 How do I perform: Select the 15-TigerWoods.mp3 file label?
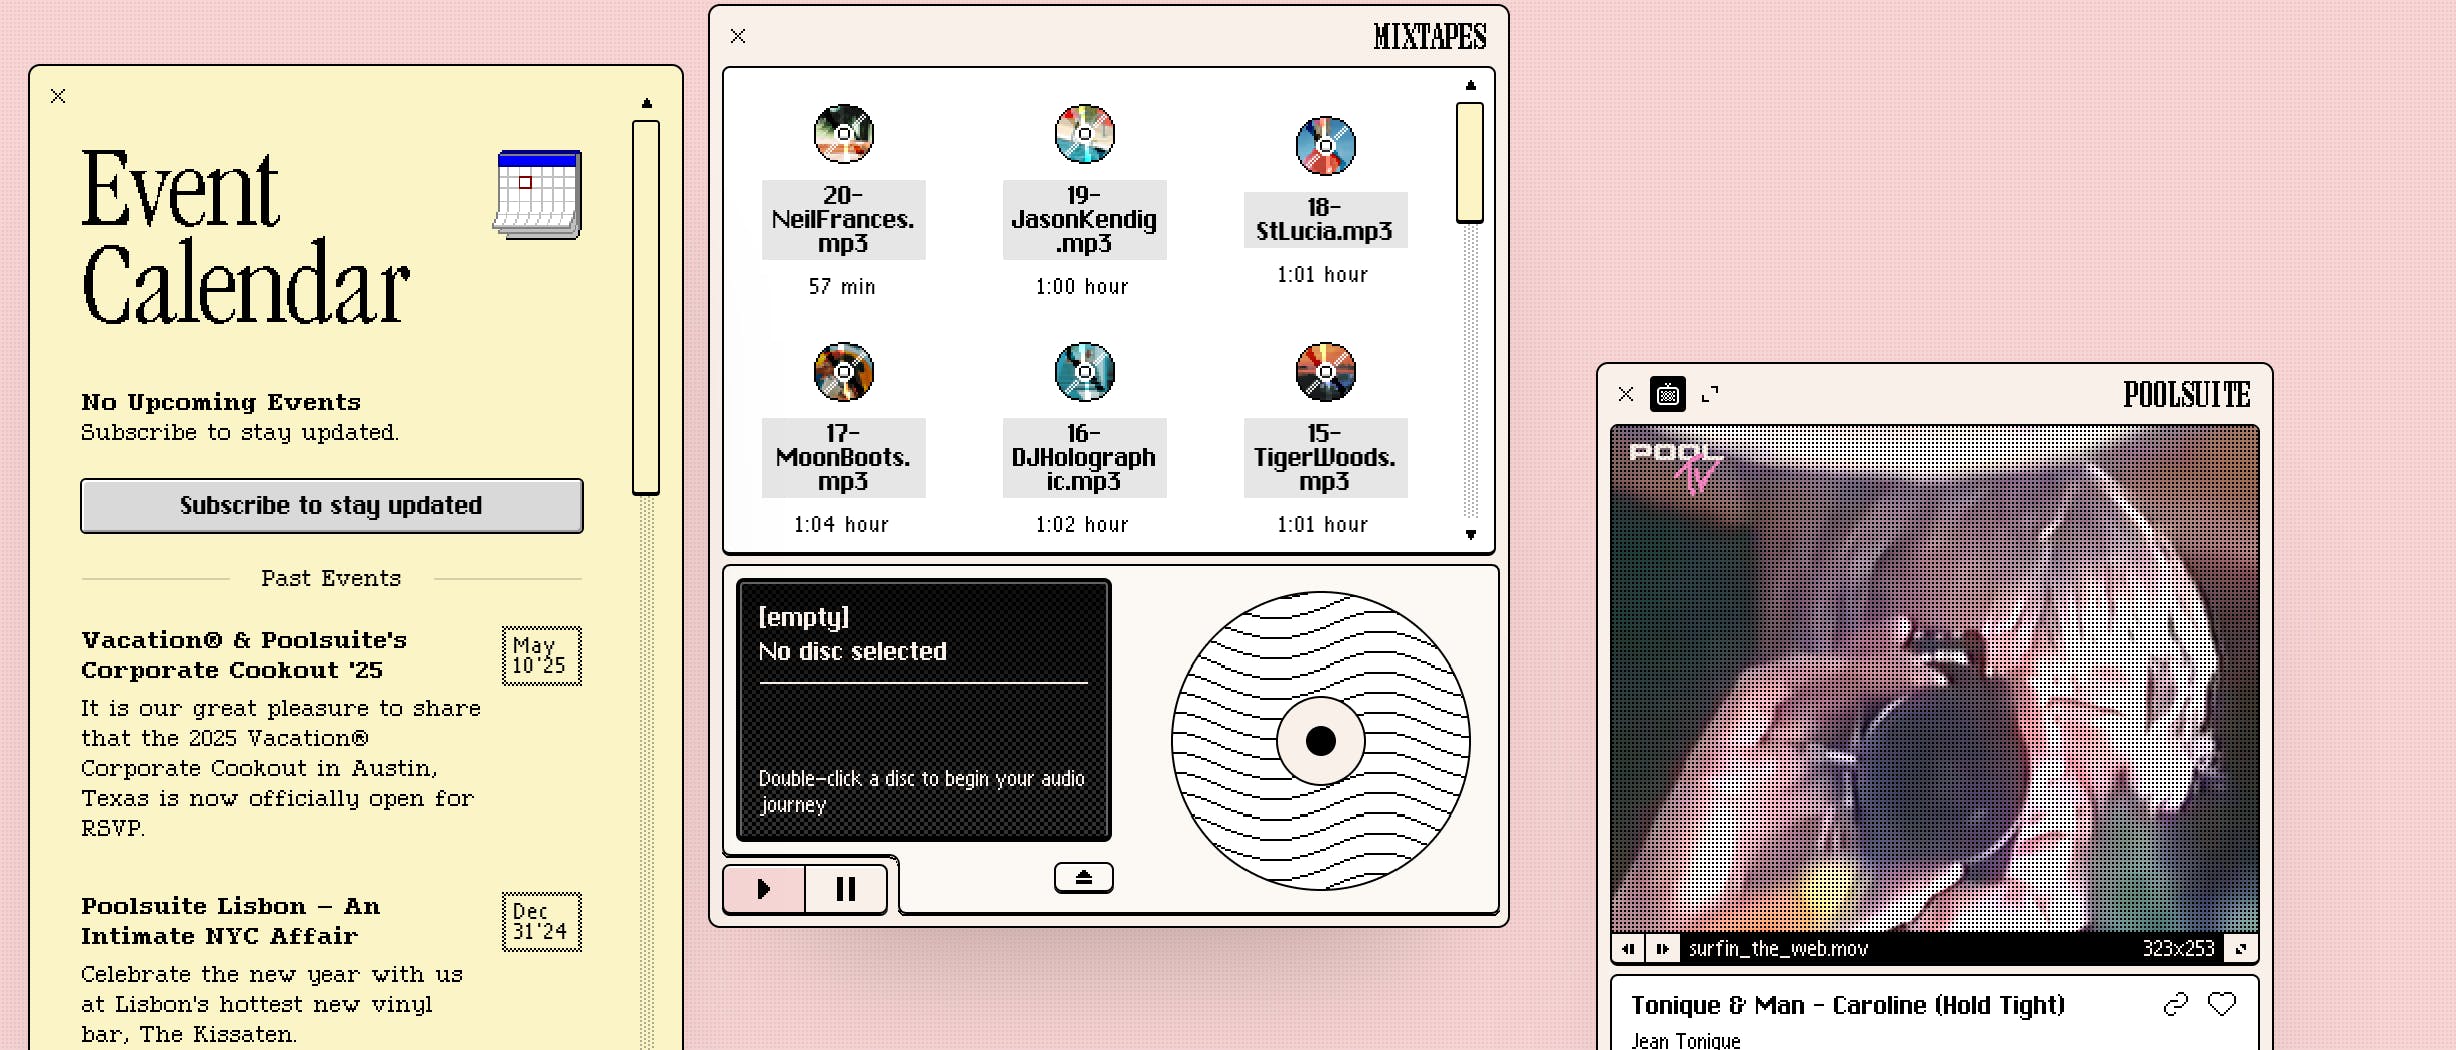click(x=1325, y=458)
